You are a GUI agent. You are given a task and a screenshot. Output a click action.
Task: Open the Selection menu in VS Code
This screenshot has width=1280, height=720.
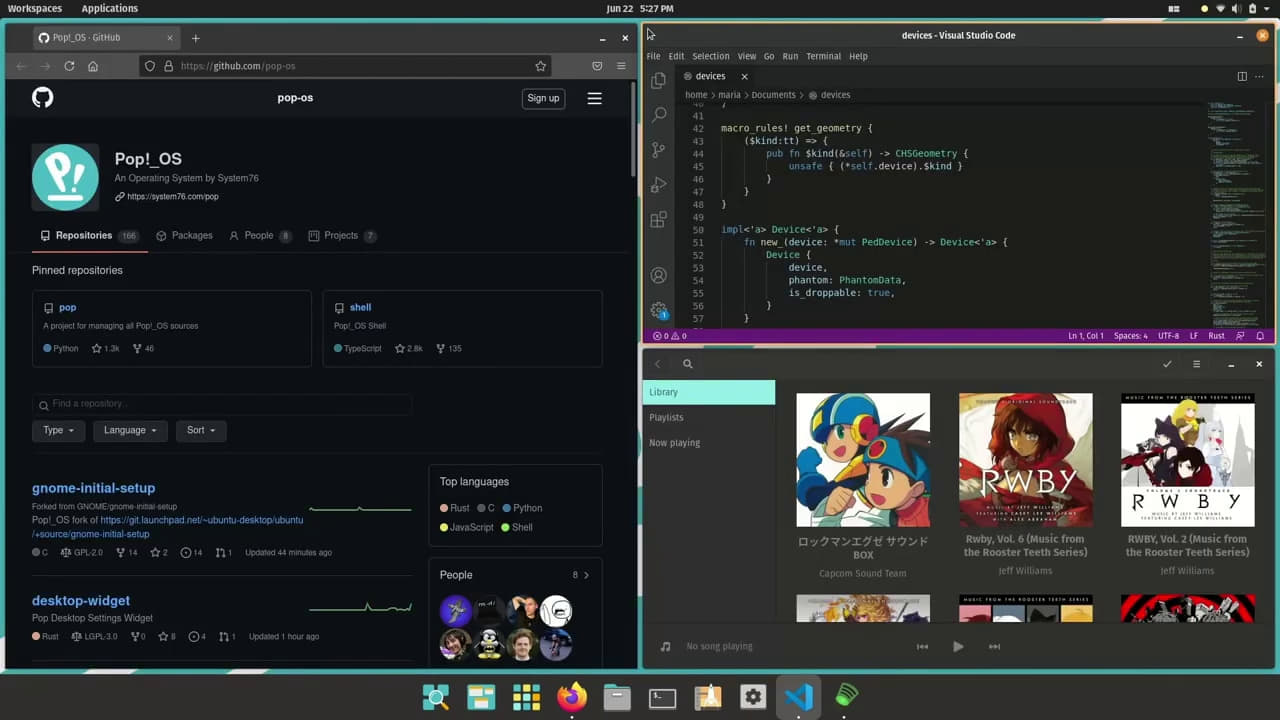[x=710, y=56]
